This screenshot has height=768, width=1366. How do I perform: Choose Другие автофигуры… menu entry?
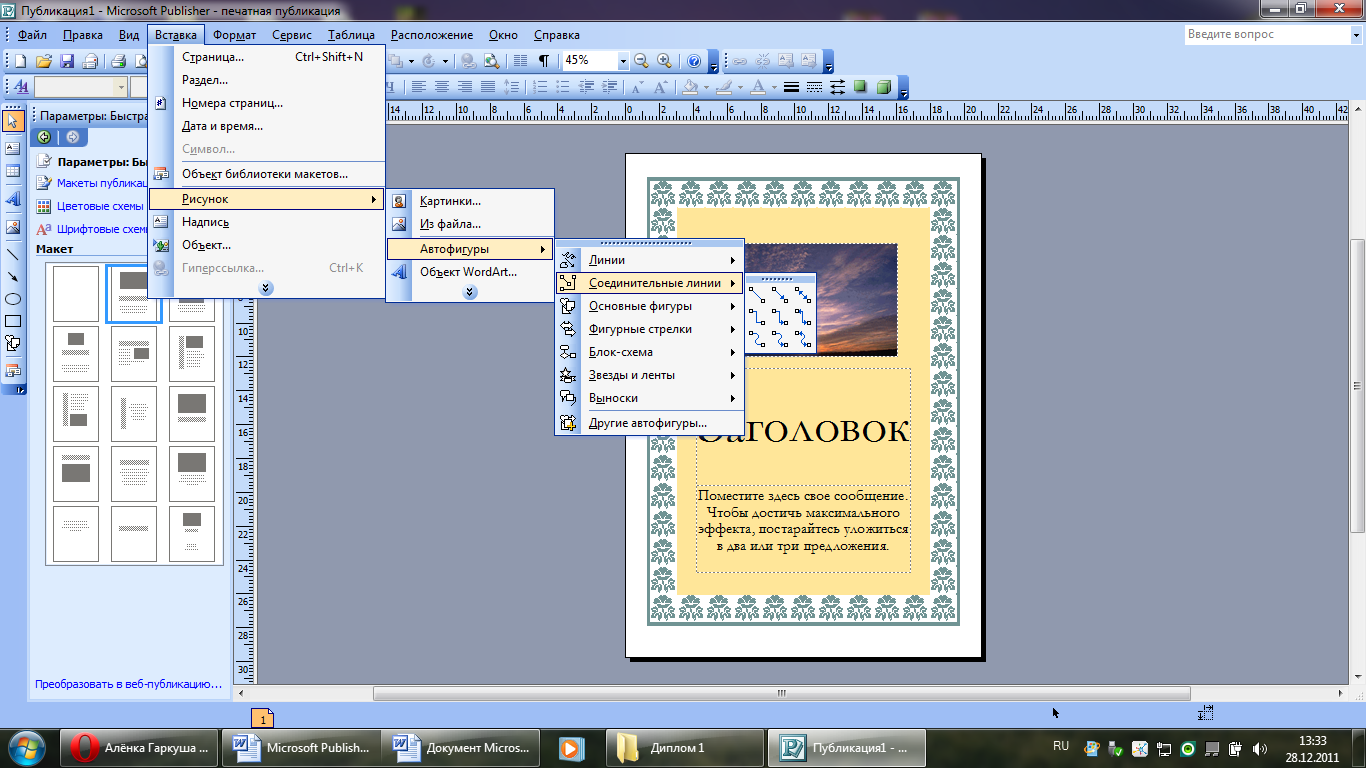tap(650, 423)
